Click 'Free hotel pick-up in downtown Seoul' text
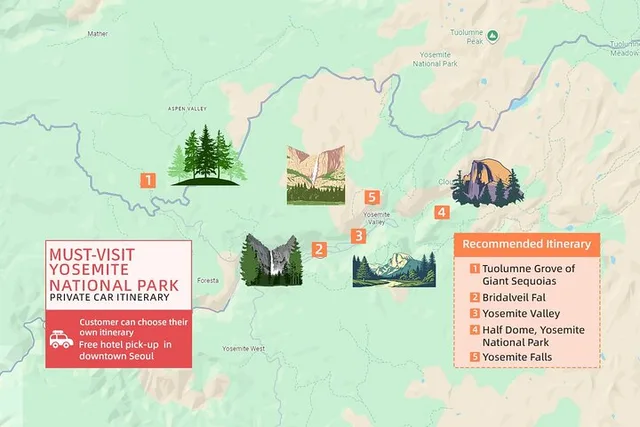Viewport: 640px width, 427px height. click(x=125, y=350)
